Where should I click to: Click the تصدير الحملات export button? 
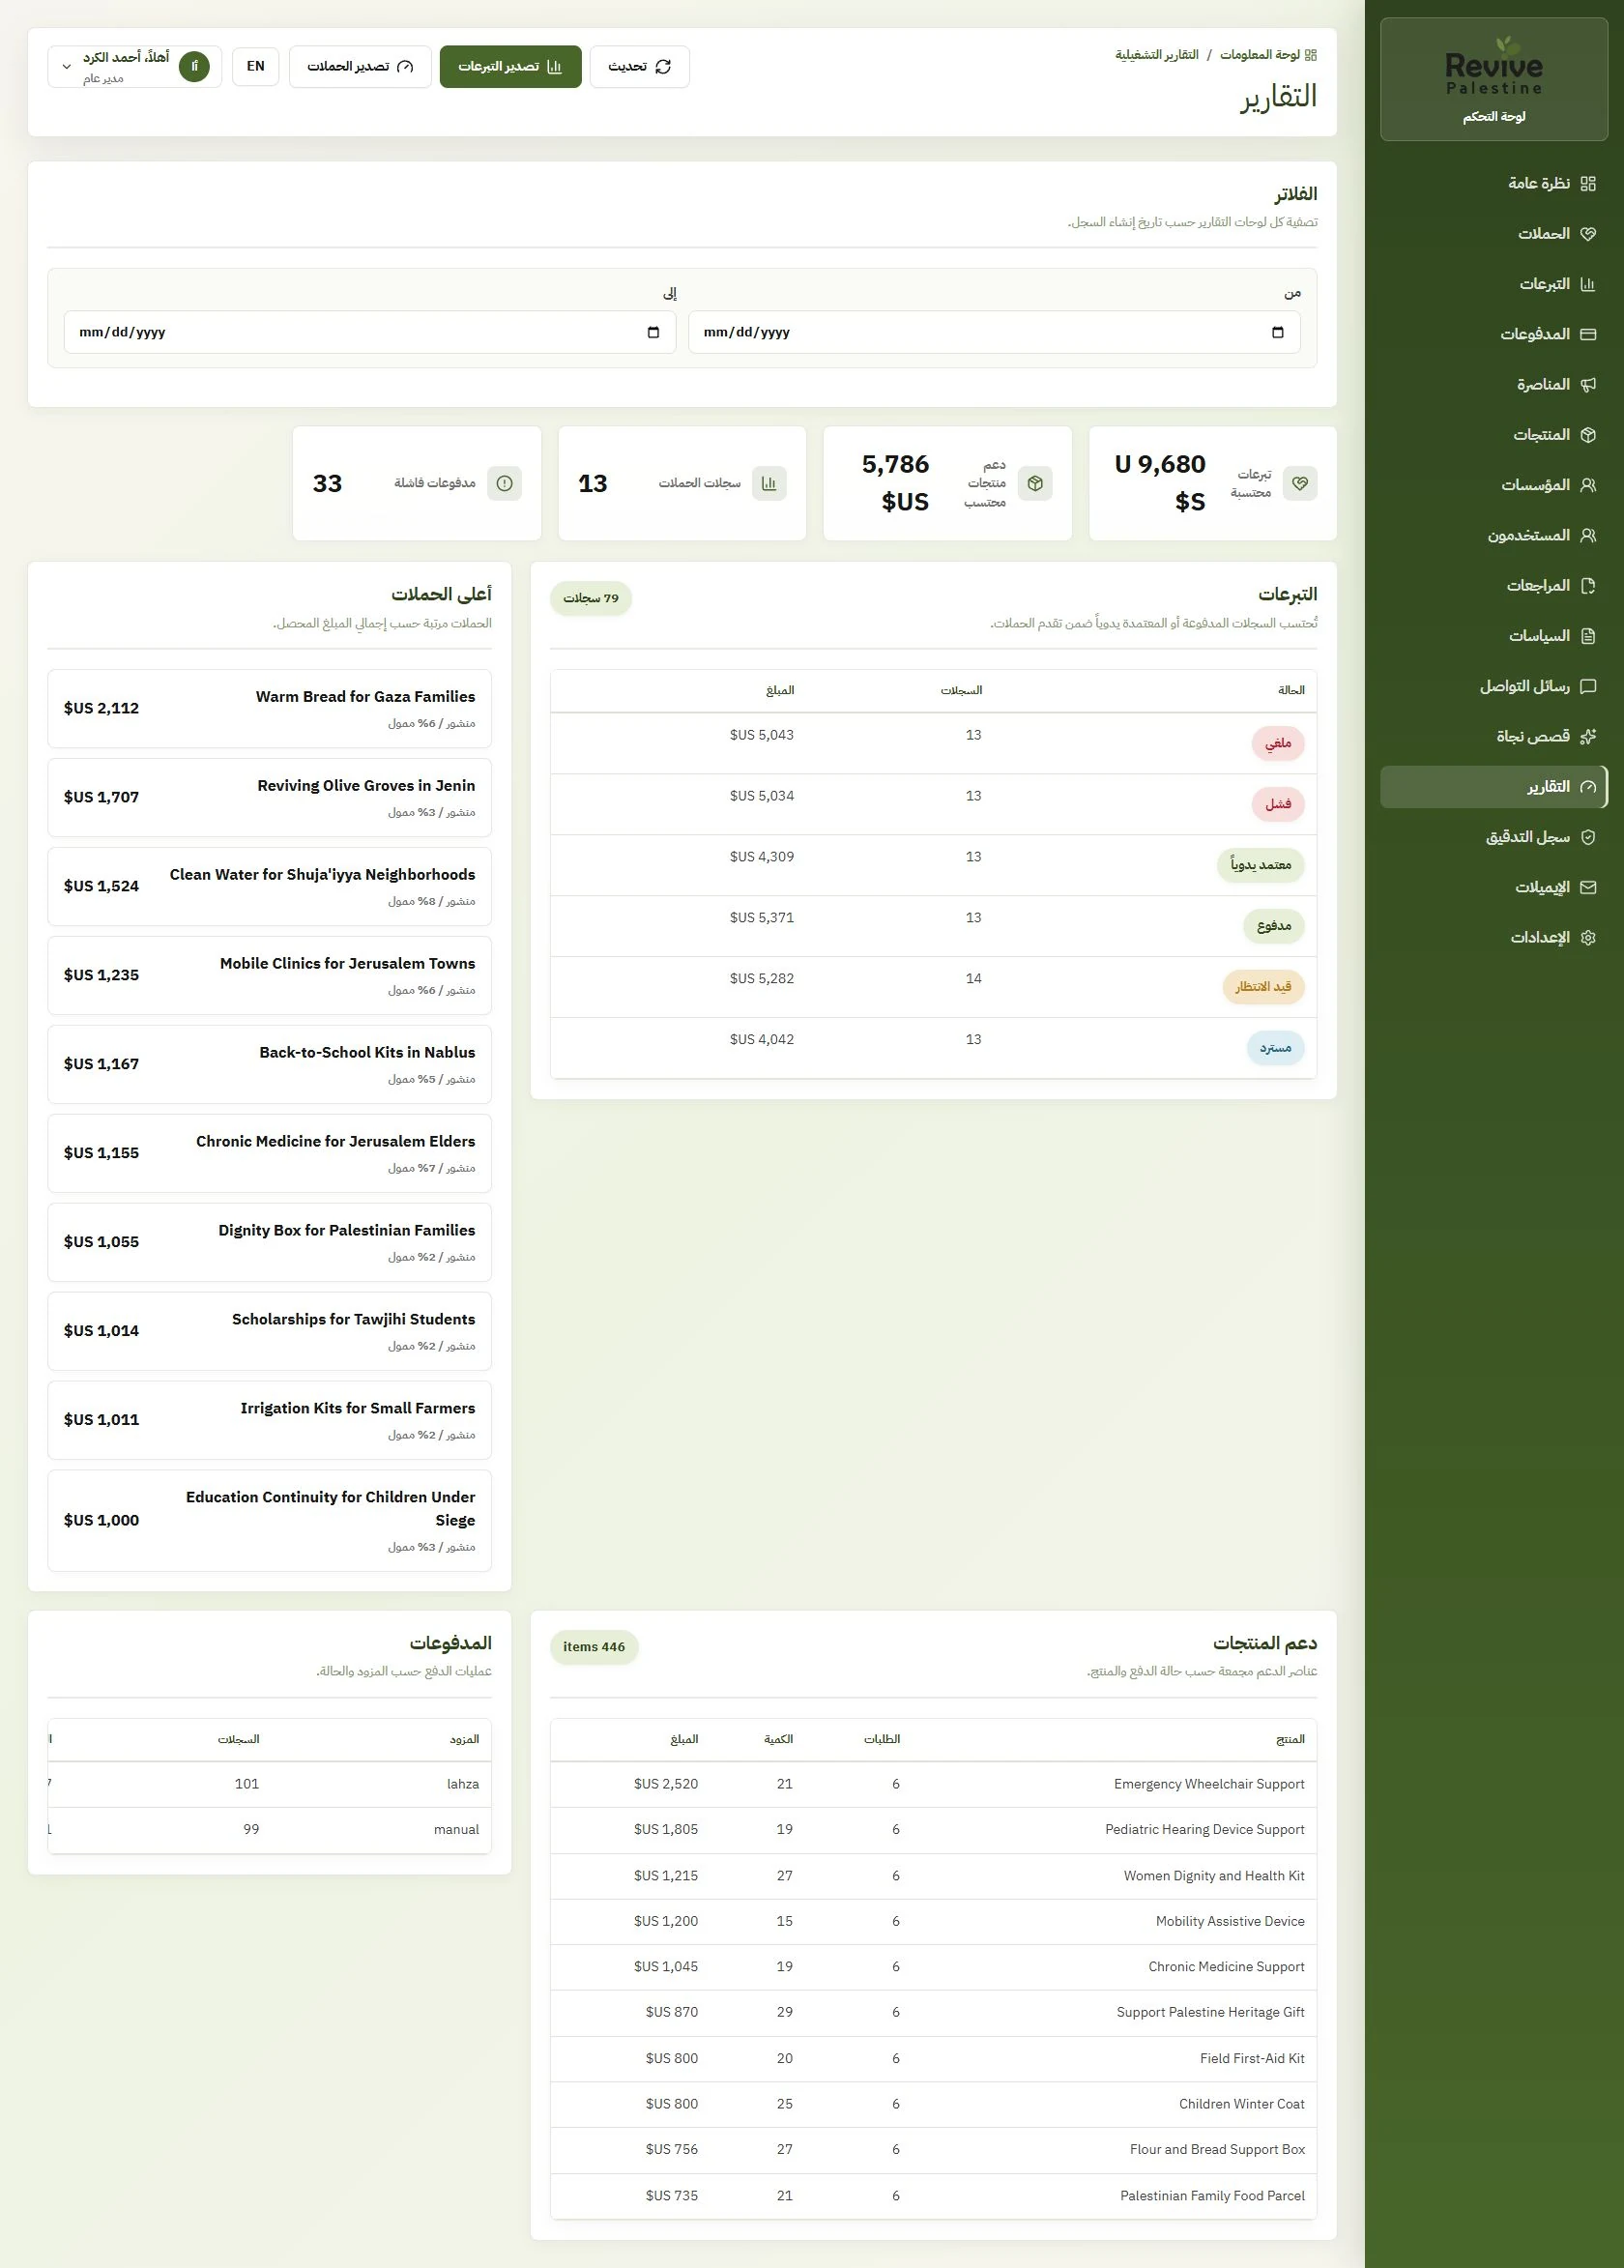click(x=360, y=67)
